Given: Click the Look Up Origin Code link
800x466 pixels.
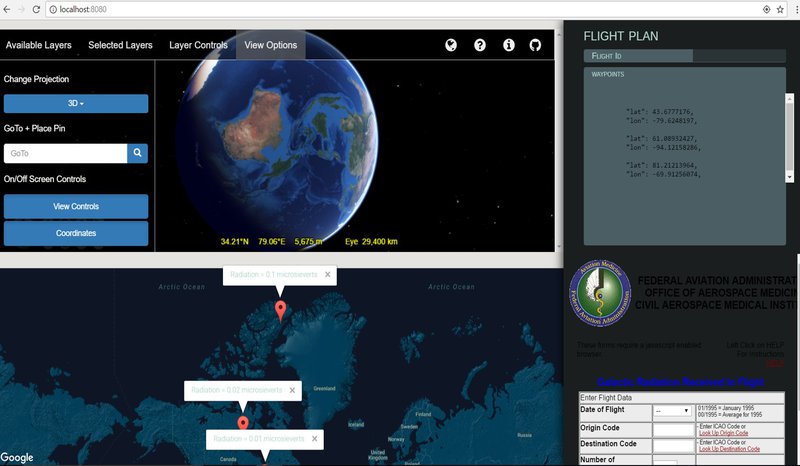Looking at the screenshot, I should [x=728, y=433].
